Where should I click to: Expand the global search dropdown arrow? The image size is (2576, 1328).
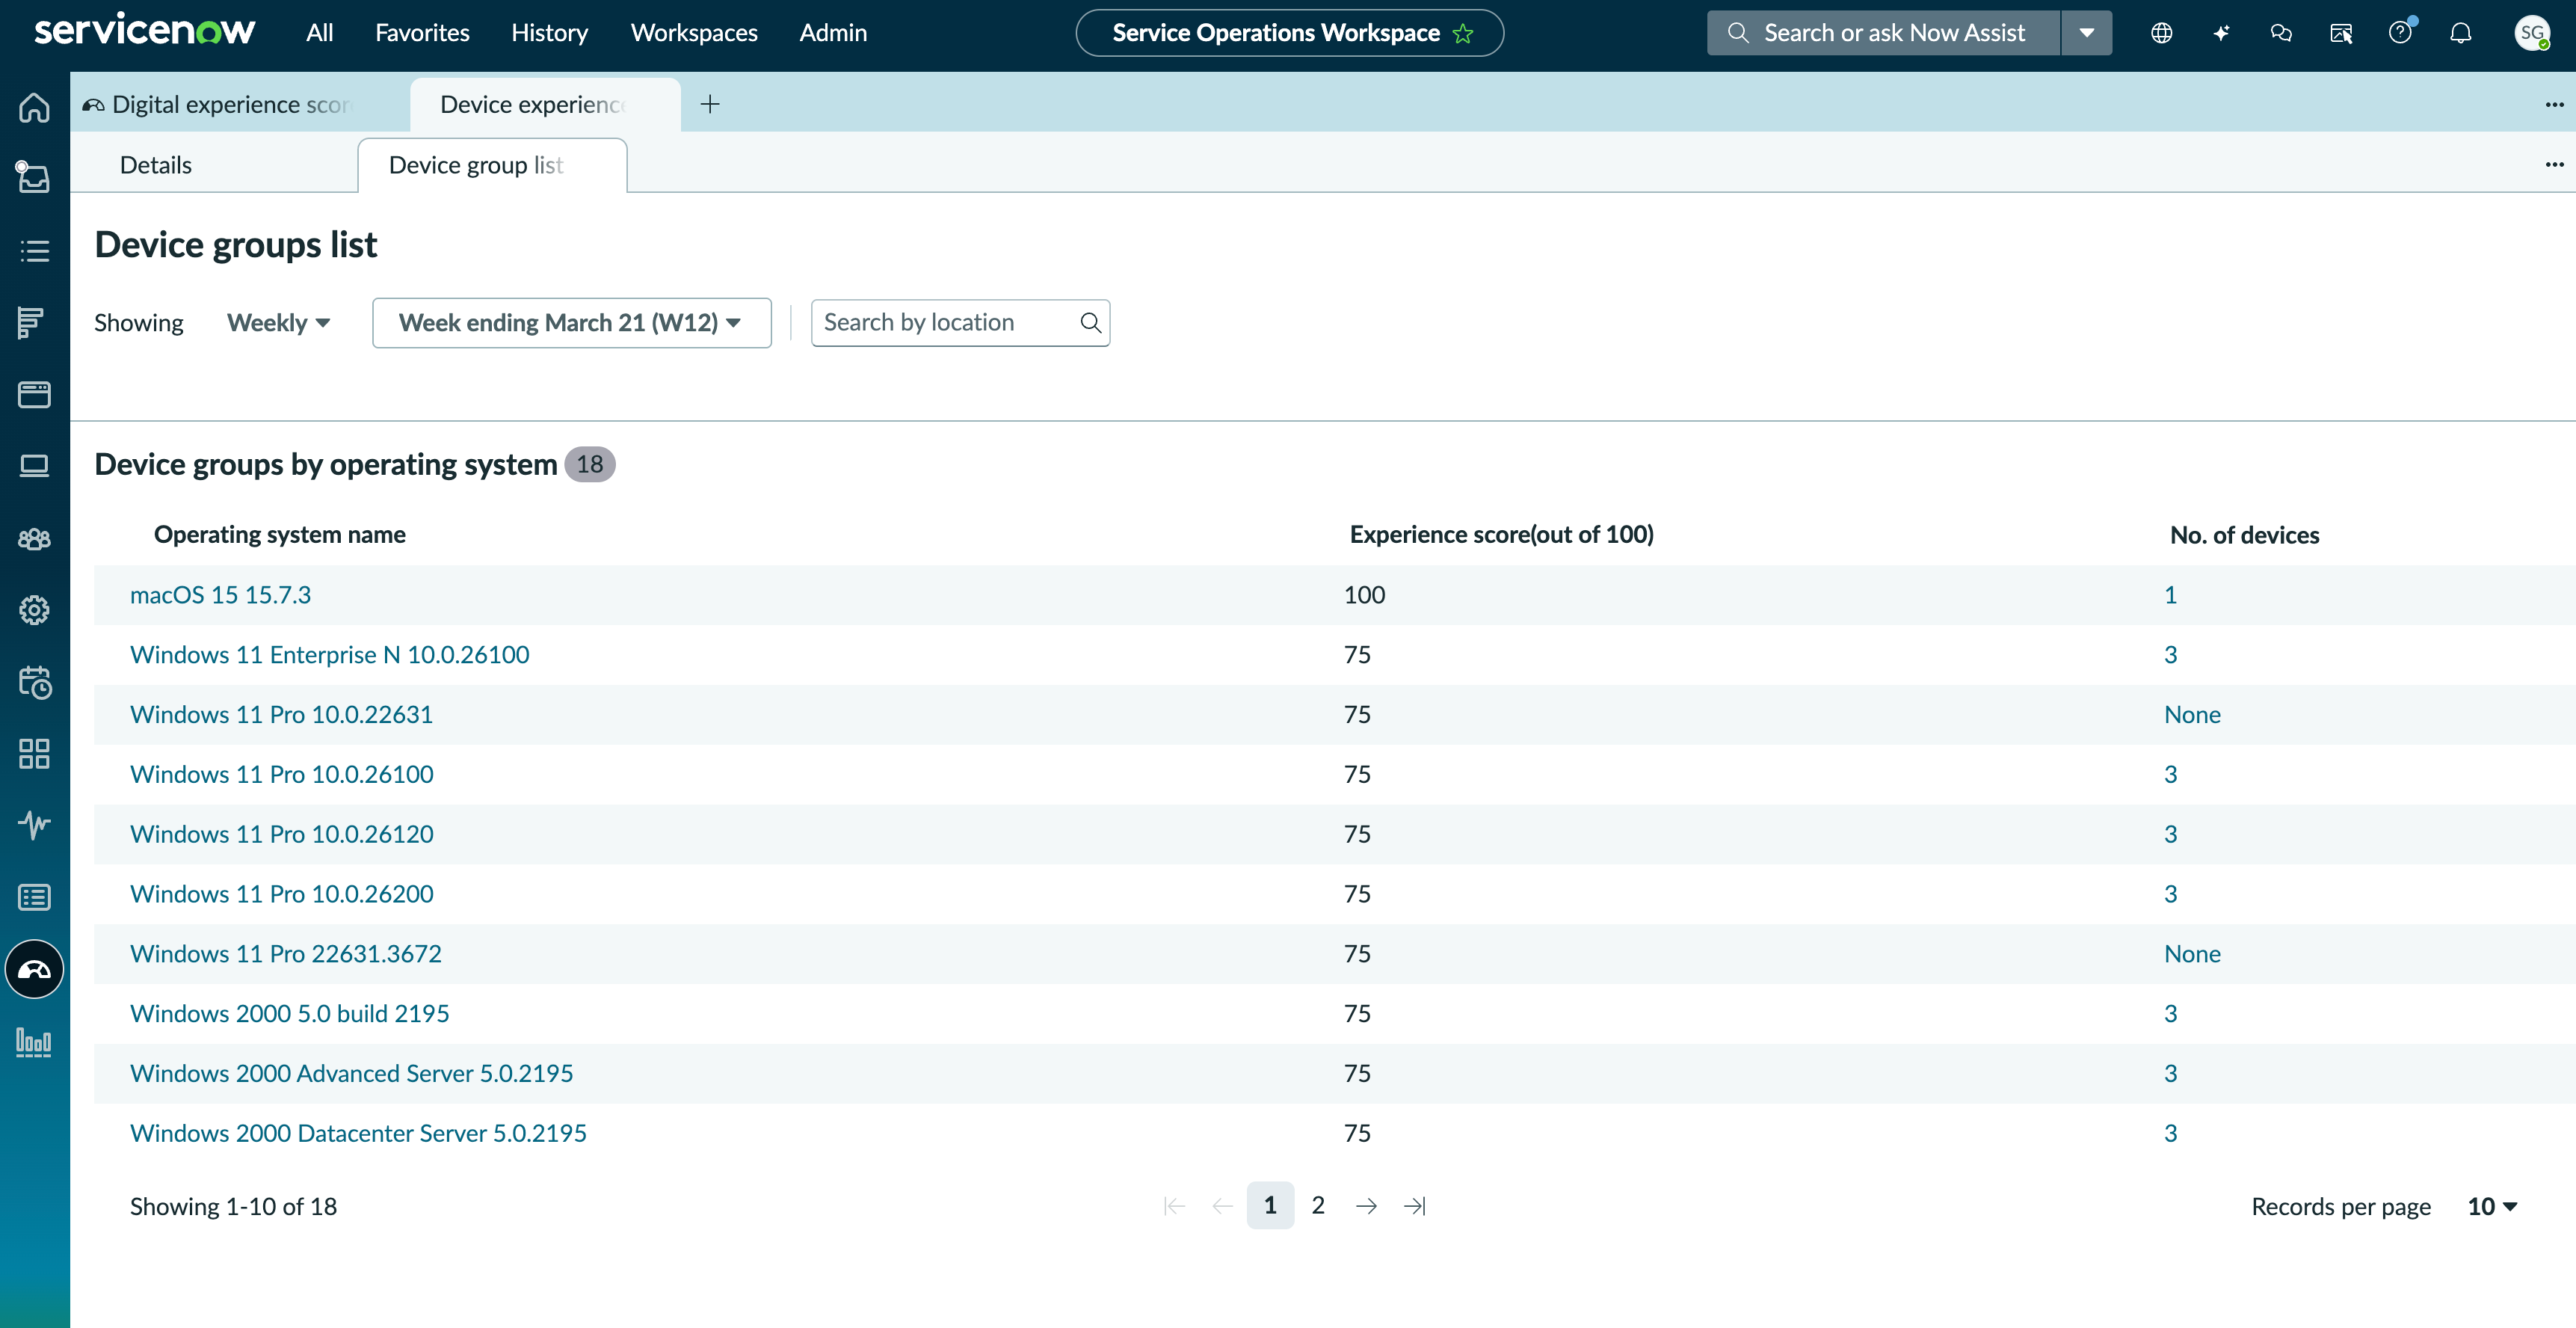coord(2087,33)
